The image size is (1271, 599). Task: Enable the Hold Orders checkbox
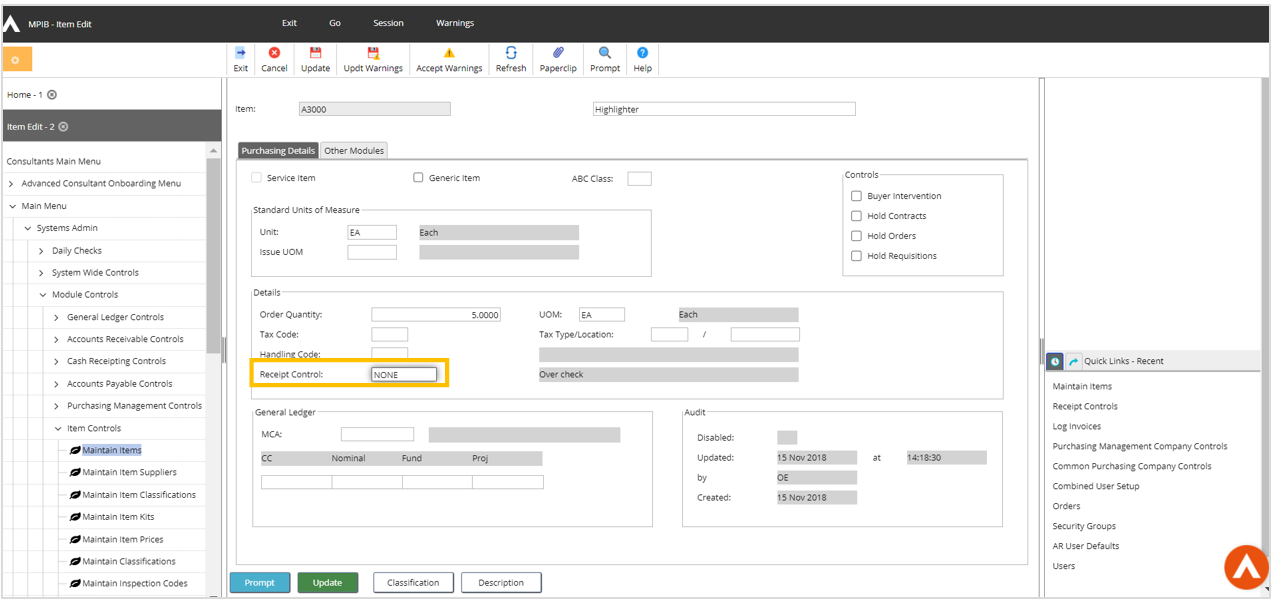[x=856, y=236]
